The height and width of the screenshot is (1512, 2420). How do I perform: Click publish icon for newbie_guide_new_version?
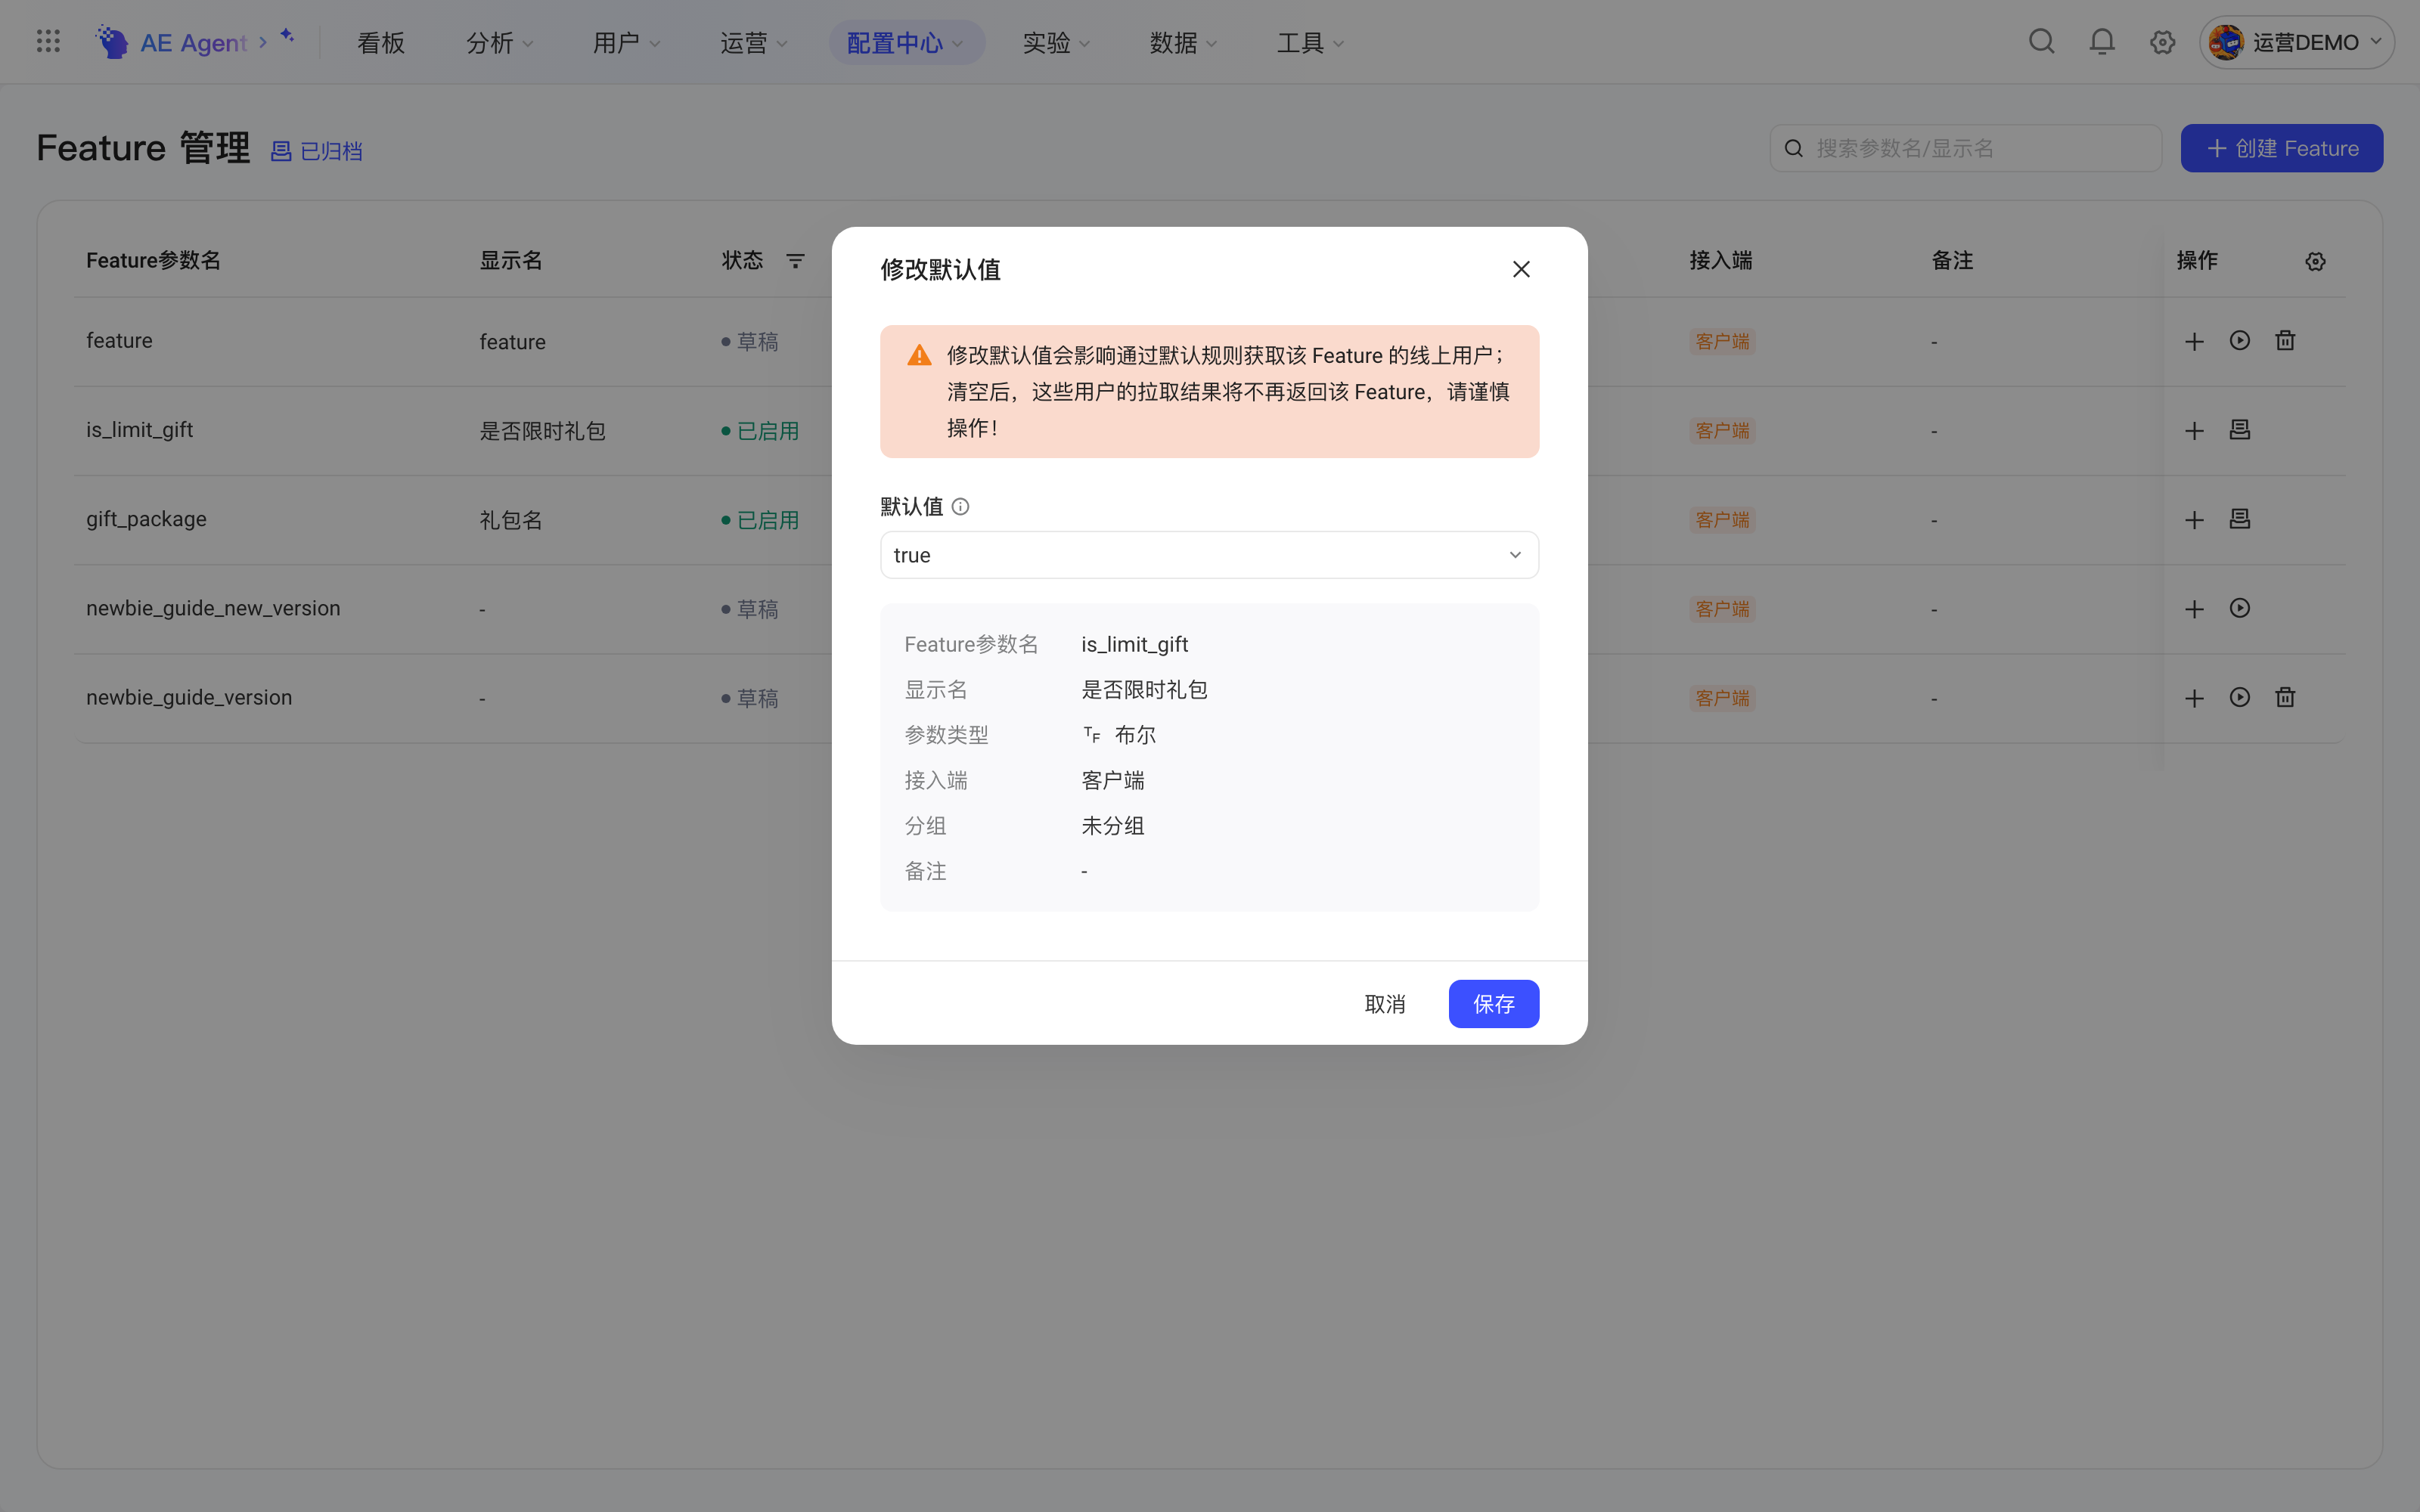[2240, 608]
